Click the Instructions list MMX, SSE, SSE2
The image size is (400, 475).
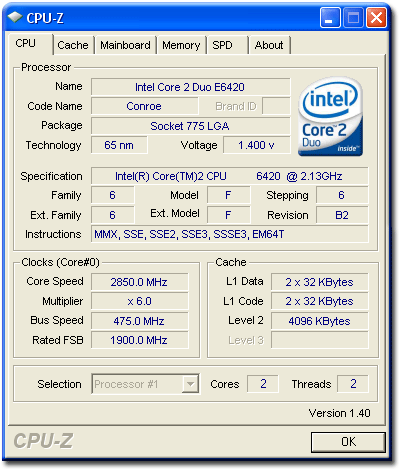[230, 234]
